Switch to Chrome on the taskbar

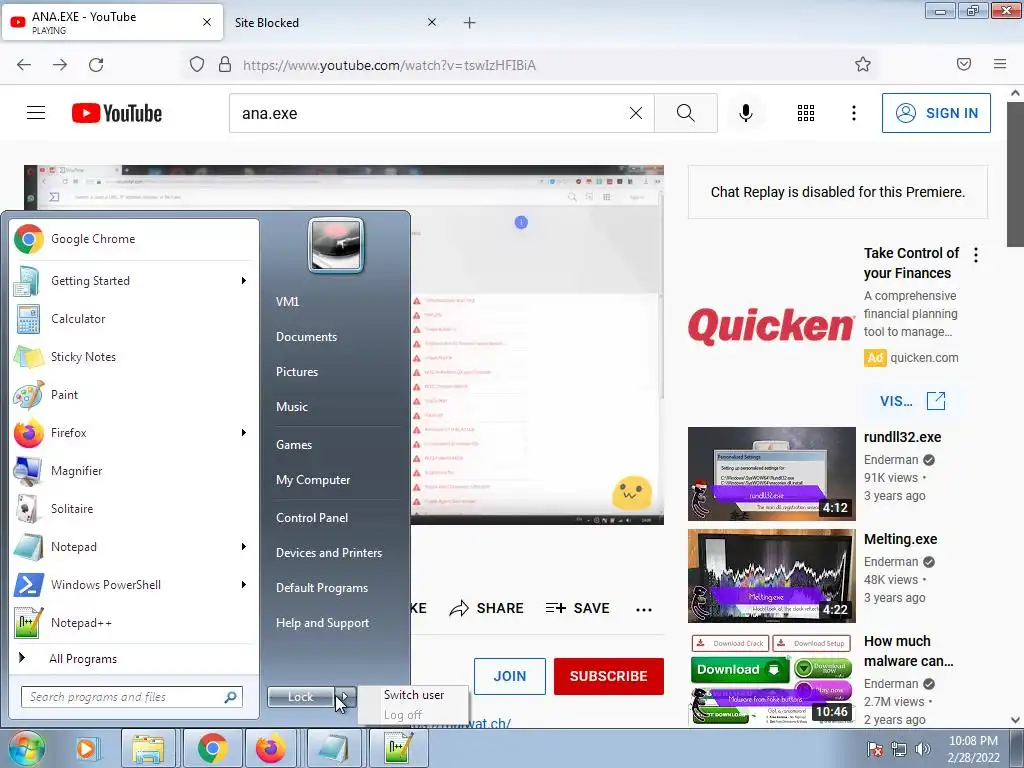click(x=212, y=748)
